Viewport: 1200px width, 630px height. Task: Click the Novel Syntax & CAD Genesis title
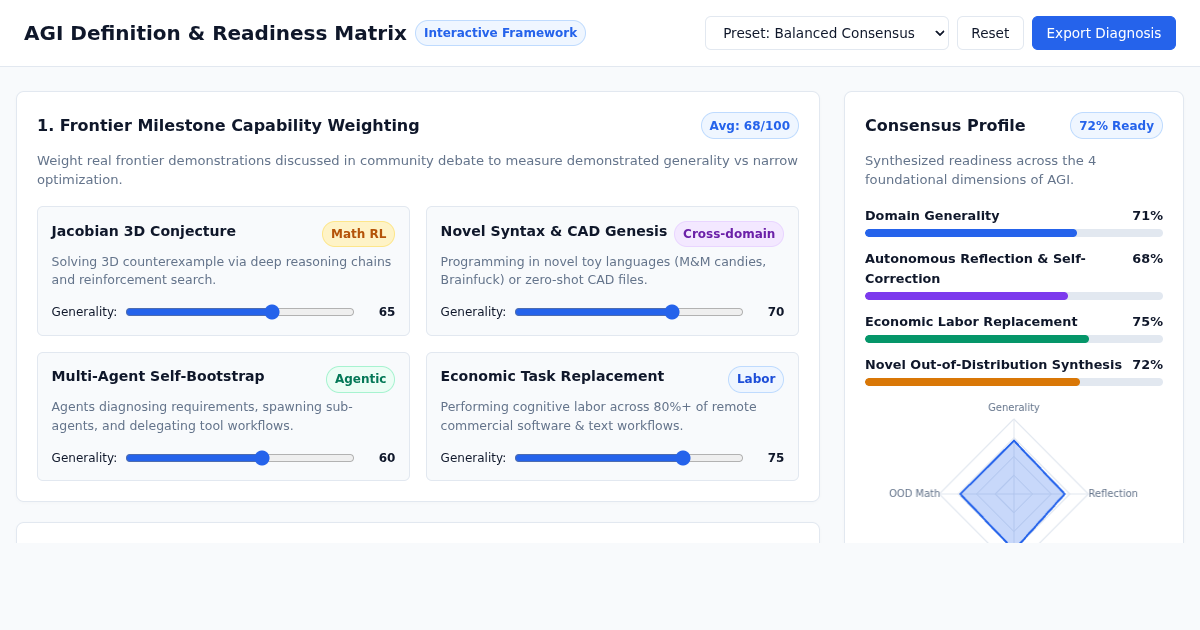(x=554, y=231)
